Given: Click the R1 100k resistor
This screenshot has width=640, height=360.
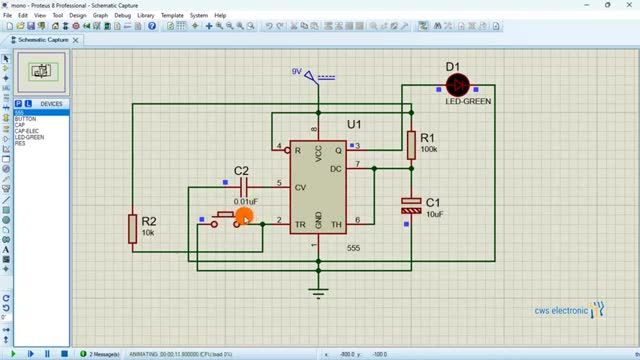Looking at the screenshot, I should tap(411, 145).
